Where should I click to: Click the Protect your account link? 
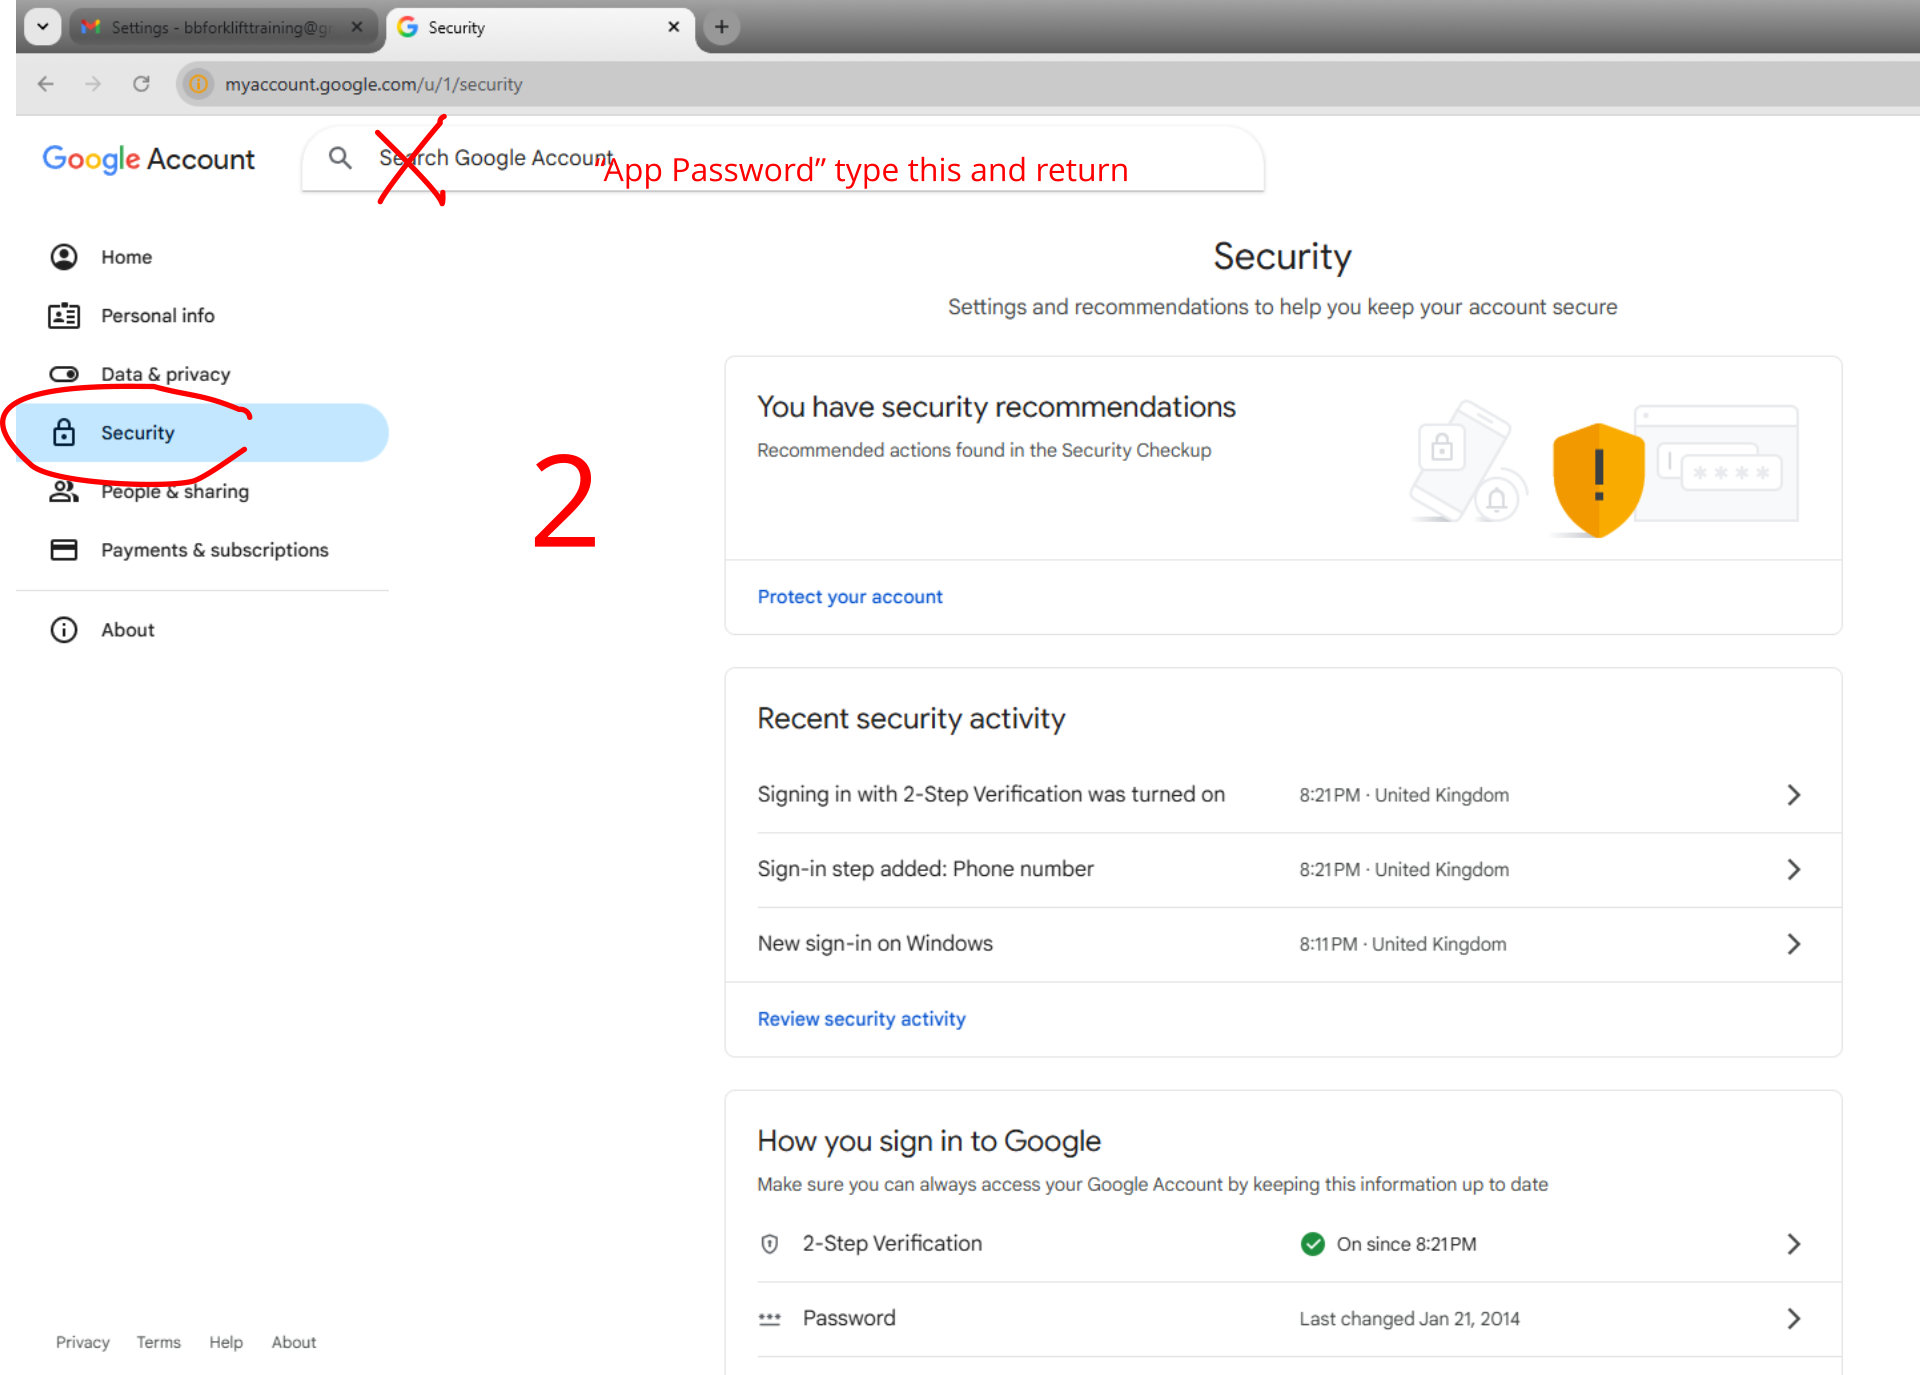[x=849, y=597]
